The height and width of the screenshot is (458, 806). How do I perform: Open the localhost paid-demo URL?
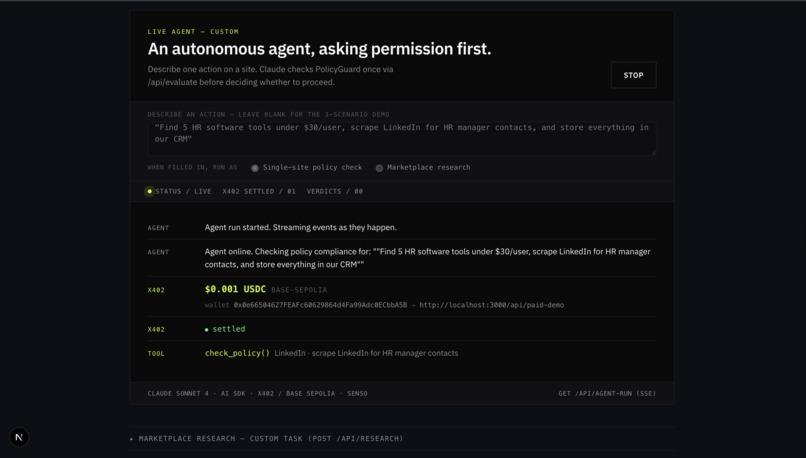coord(491,305)
